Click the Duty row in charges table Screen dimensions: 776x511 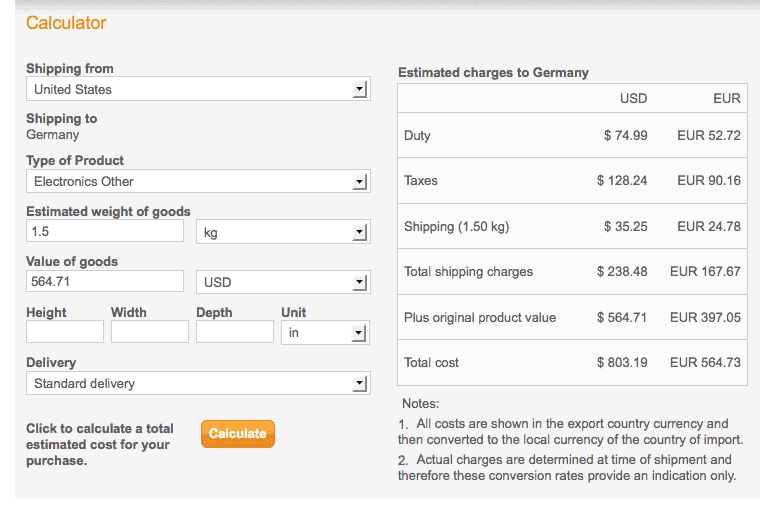pos(572,135)
